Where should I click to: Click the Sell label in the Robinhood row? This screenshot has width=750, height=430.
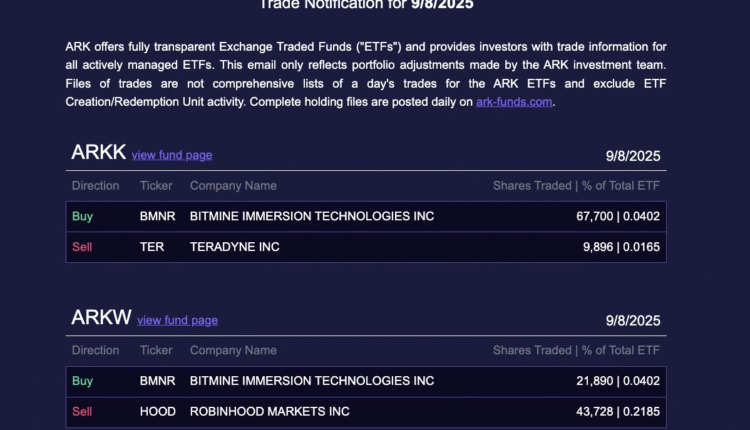point(82,411)
